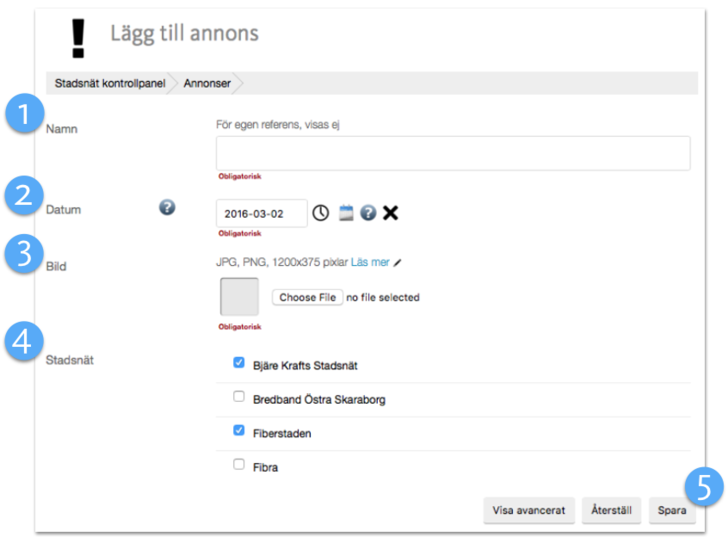Image resolution: width=728 pixels, height=543 pixels.
Task: Click the image preview placeholder box
Action: click(x=239, y=297)
